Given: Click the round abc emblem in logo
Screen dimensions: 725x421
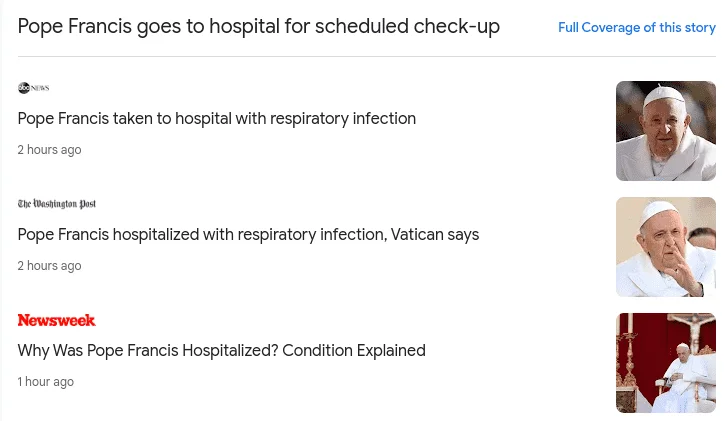Looking at the screenshot, I should [24, 88].
